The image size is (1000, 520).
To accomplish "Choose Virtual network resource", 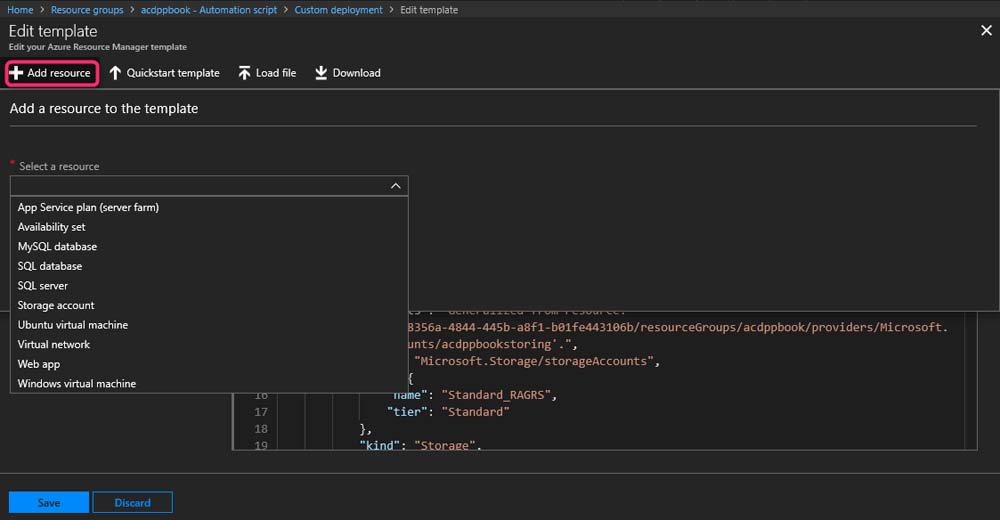I will 54,344.
